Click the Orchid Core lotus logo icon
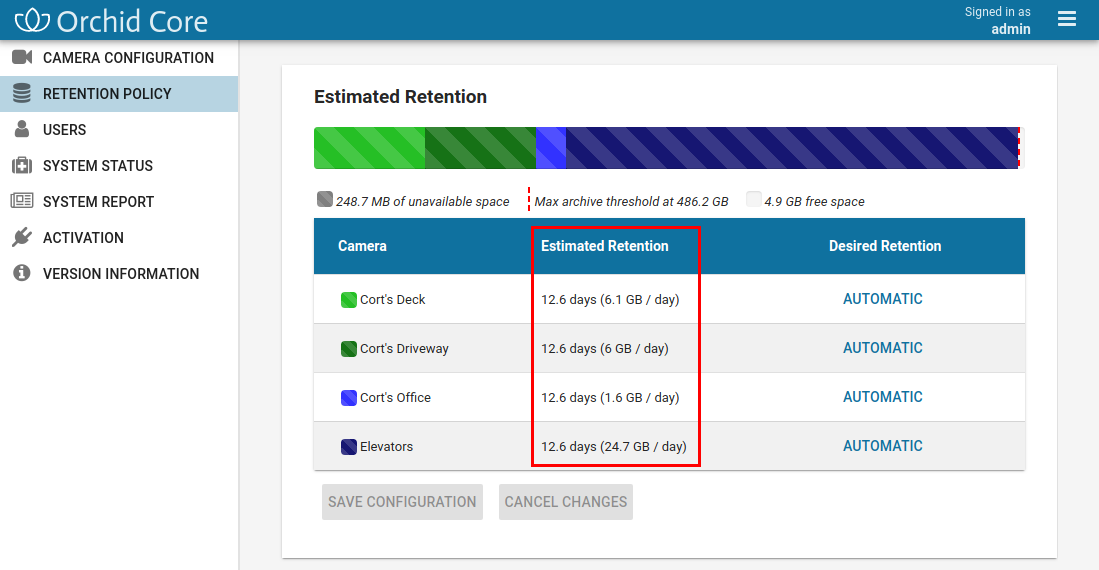1099x570 pixels. click(x=32, y=20)
